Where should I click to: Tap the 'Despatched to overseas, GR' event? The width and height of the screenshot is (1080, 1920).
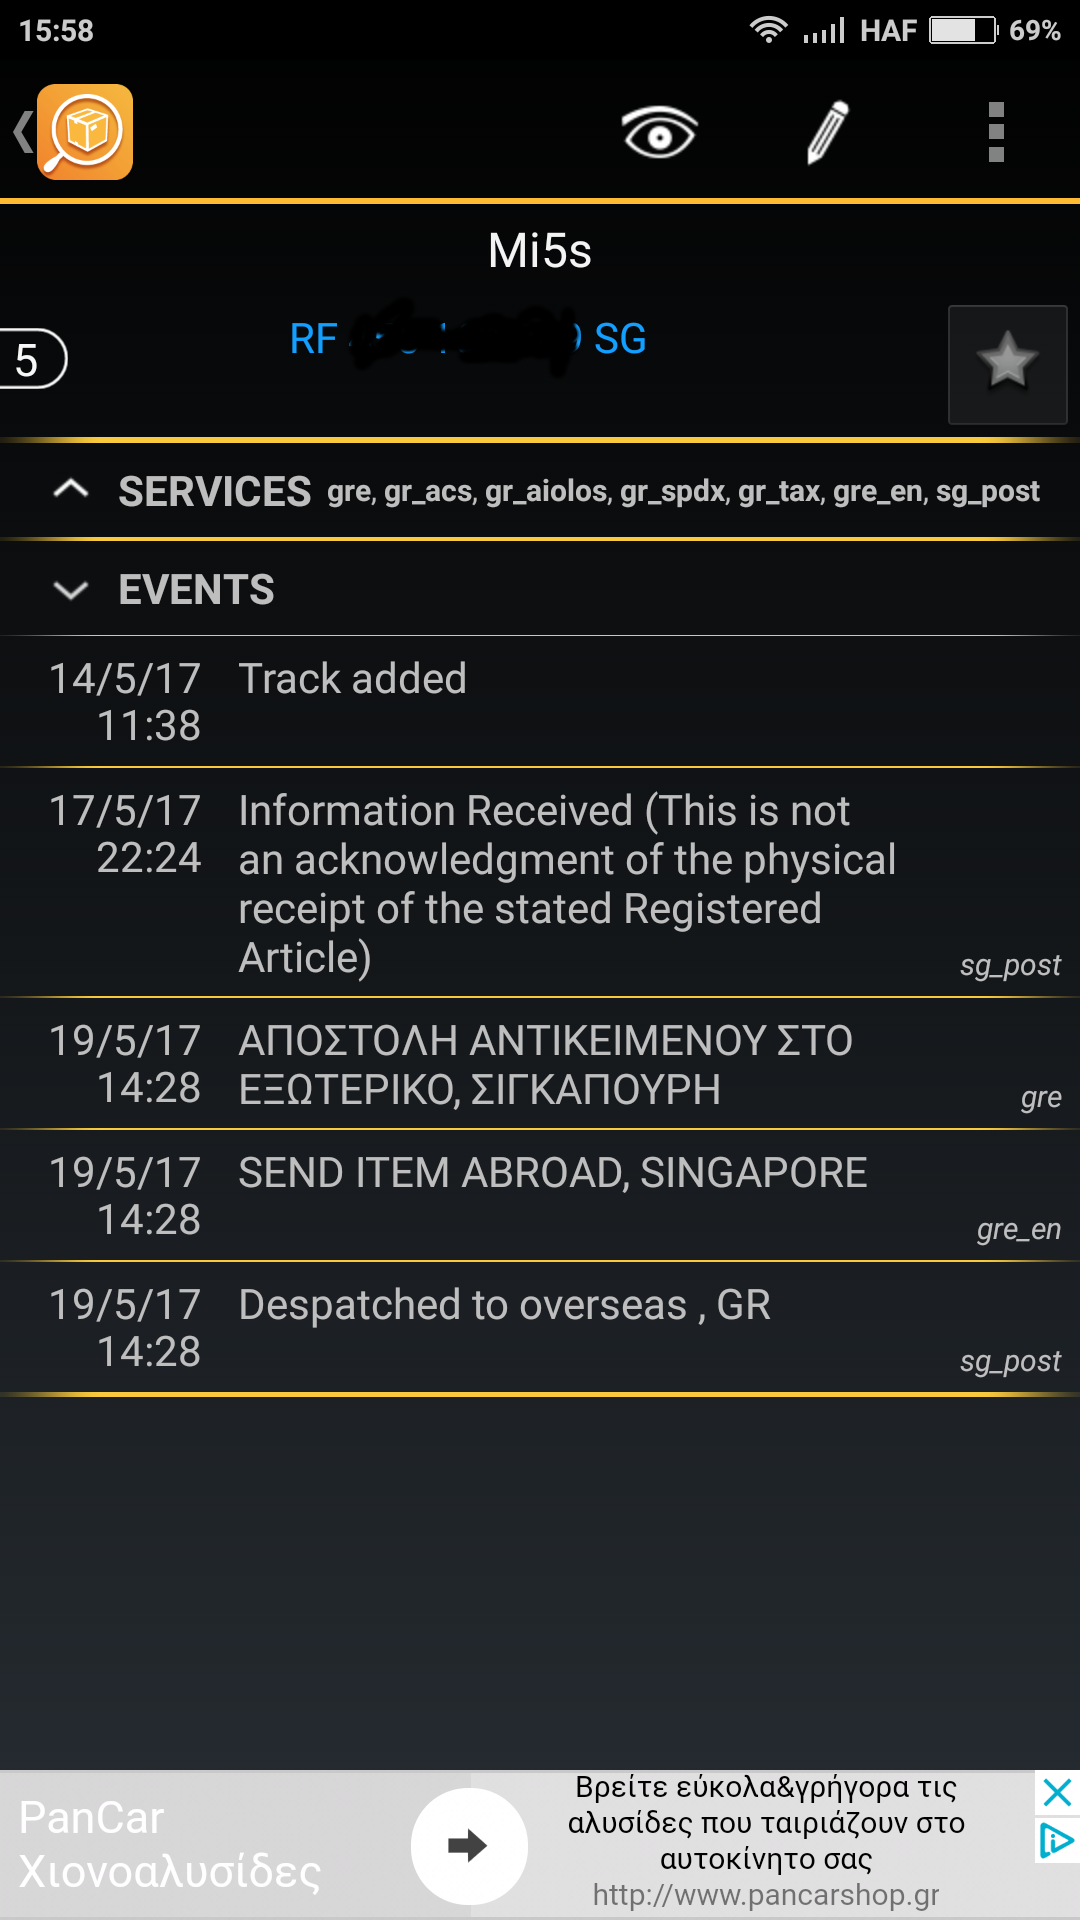coord(540,1327)
